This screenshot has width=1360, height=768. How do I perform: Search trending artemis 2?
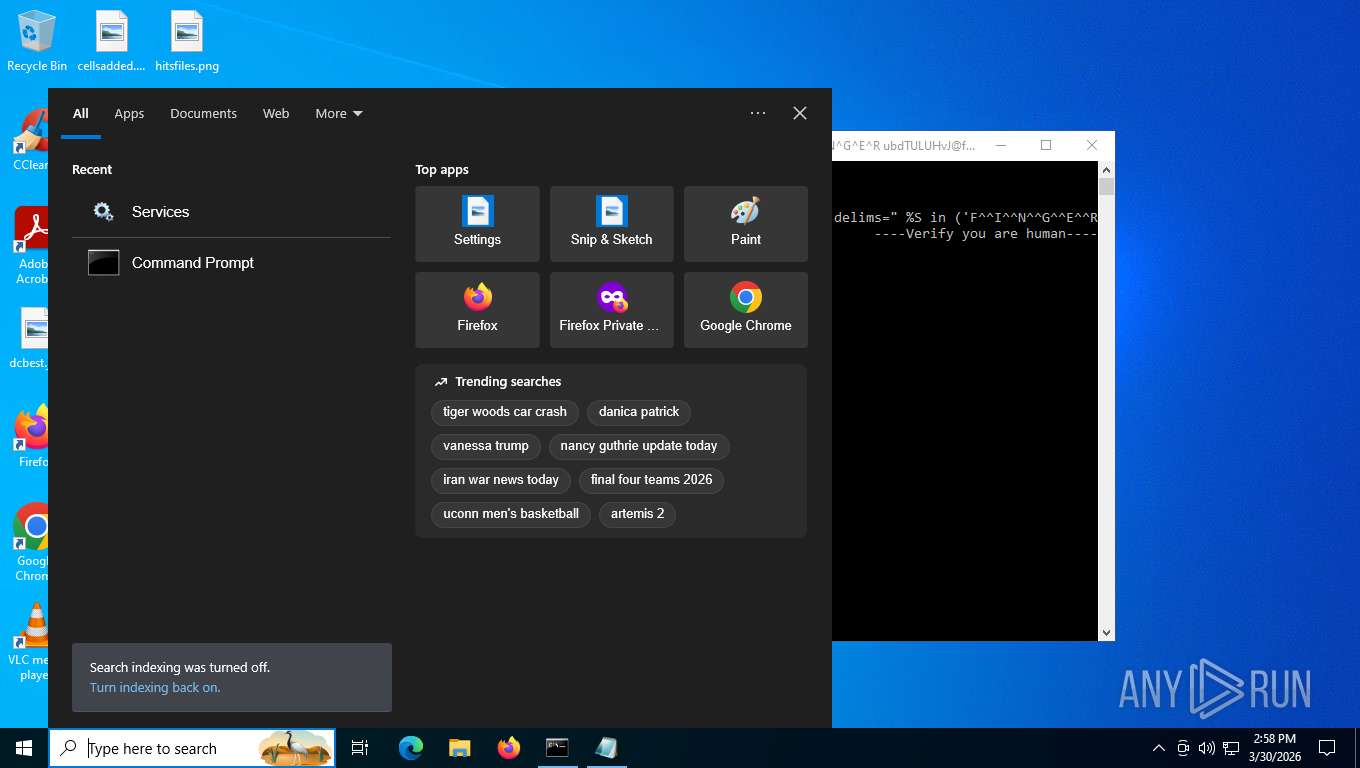(638, 514)
